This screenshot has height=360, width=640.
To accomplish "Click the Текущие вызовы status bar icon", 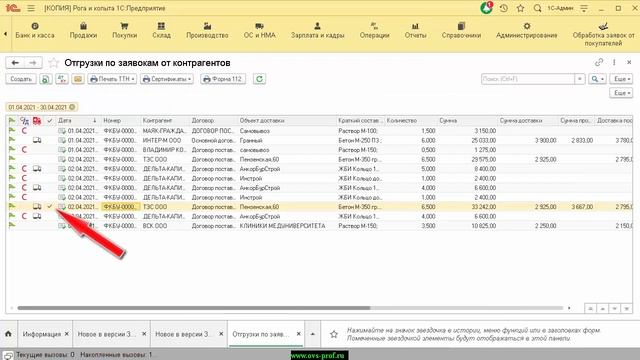I will click(x=8, y=355).
